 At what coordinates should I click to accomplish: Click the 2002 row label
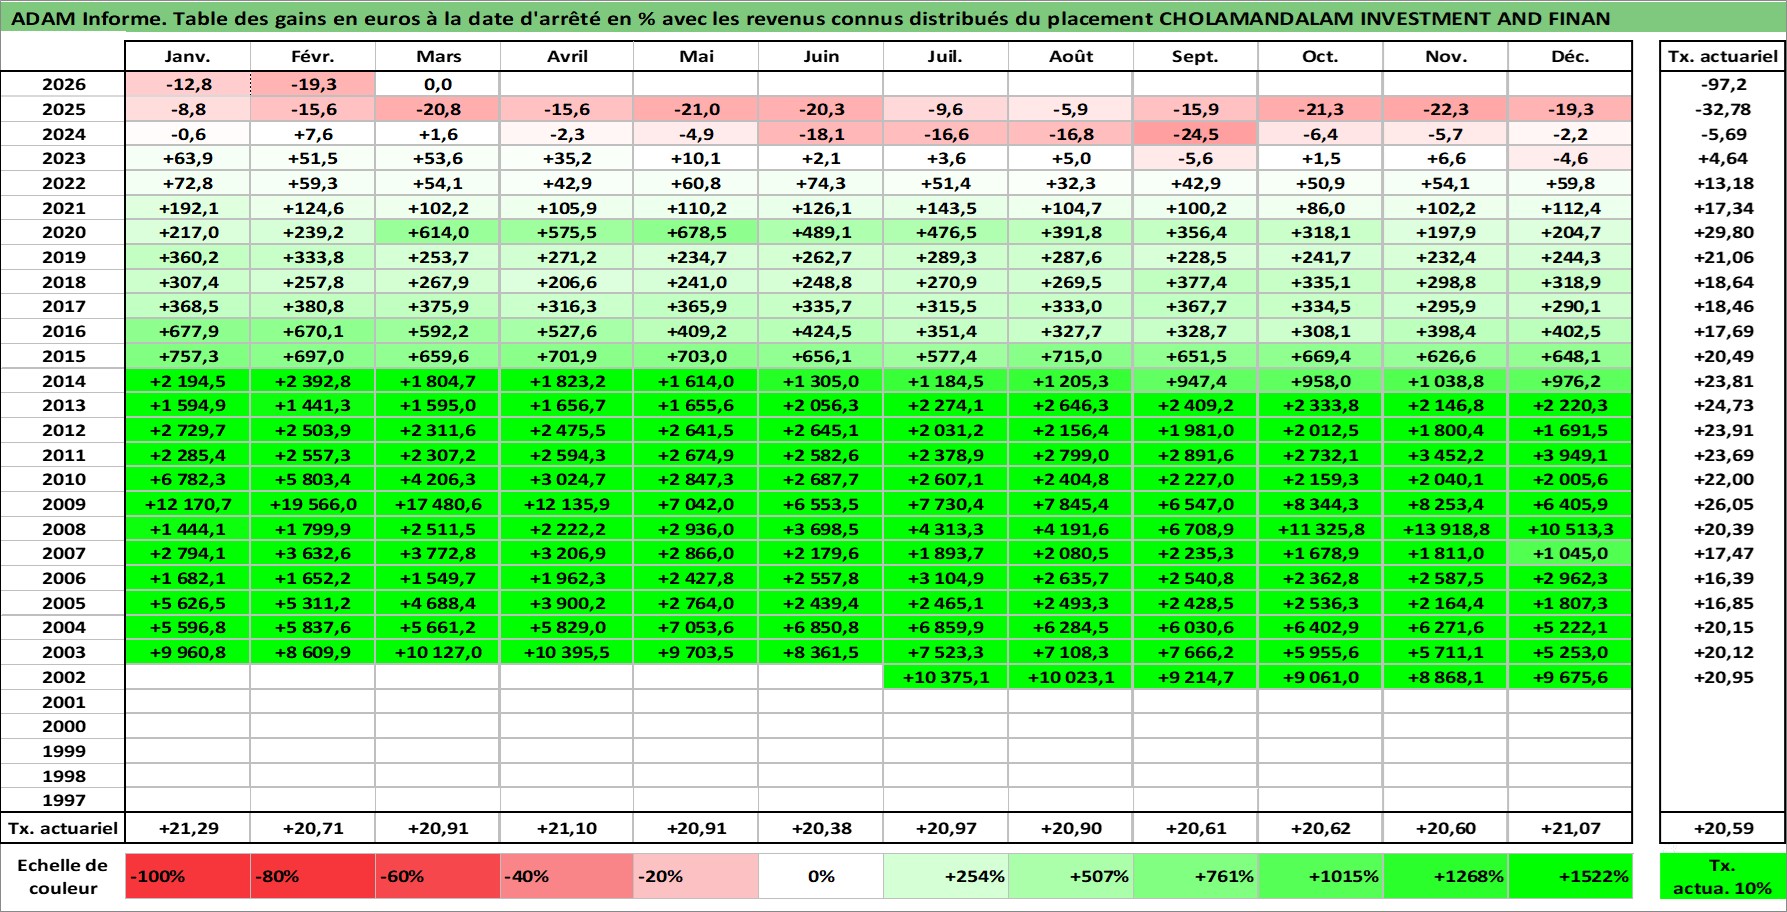[63, 677]
